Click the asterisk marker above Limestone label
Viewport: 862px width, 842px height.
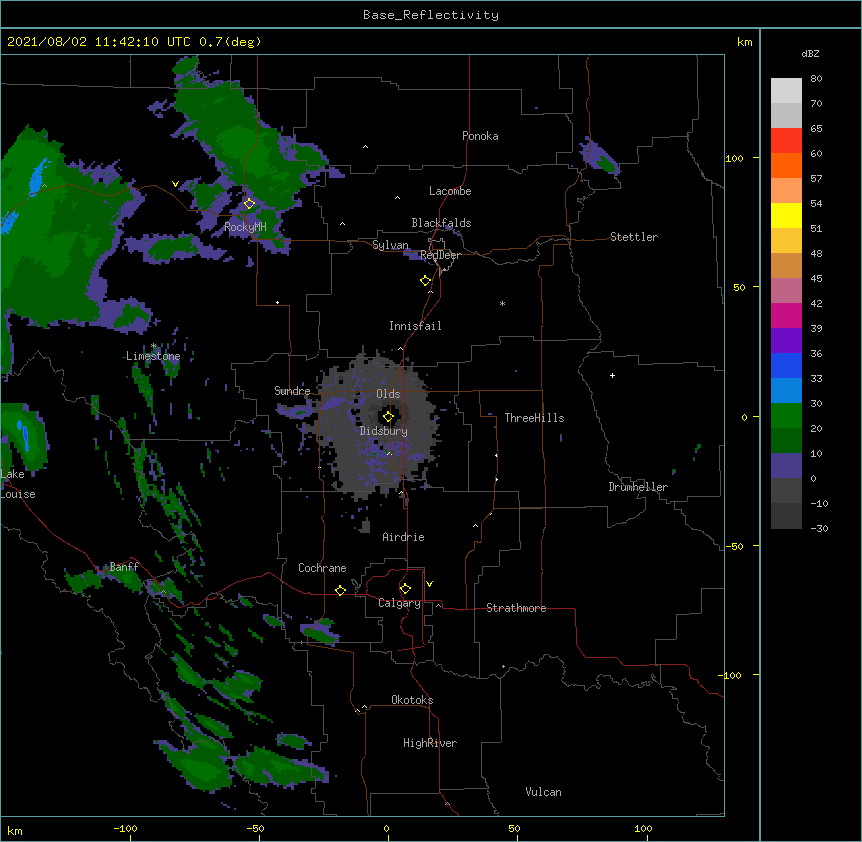pos(153,346)
